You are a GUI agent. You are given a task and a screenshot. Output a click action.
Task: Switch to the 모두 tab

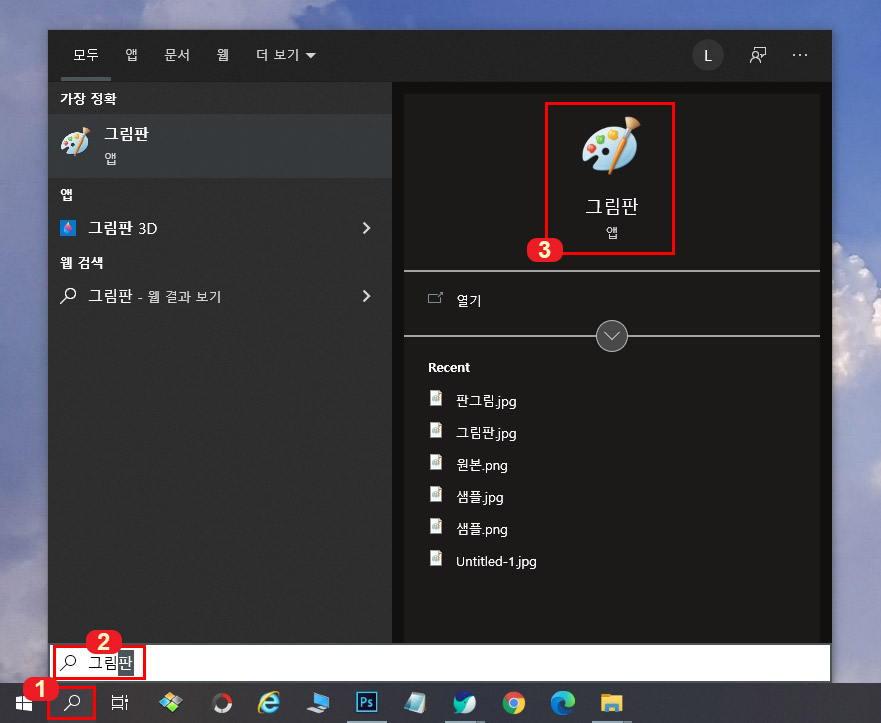click(86, 55)
